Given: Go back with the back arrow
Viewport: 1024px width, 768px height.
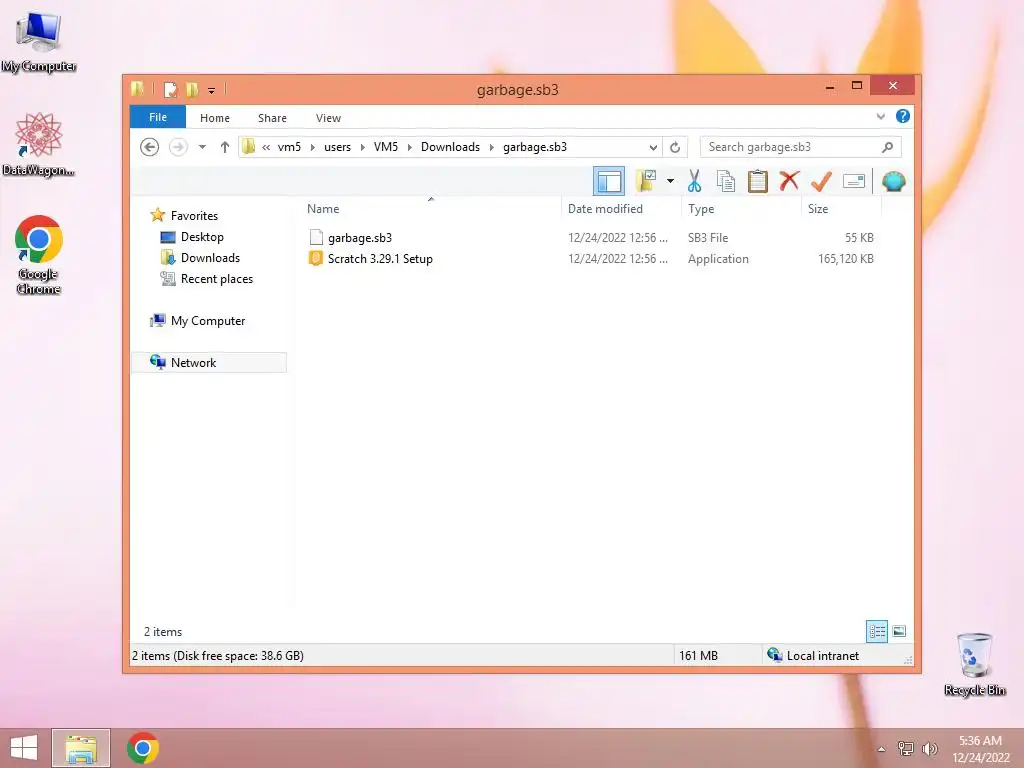Looking at the screenshot, I should pos(150,147).
